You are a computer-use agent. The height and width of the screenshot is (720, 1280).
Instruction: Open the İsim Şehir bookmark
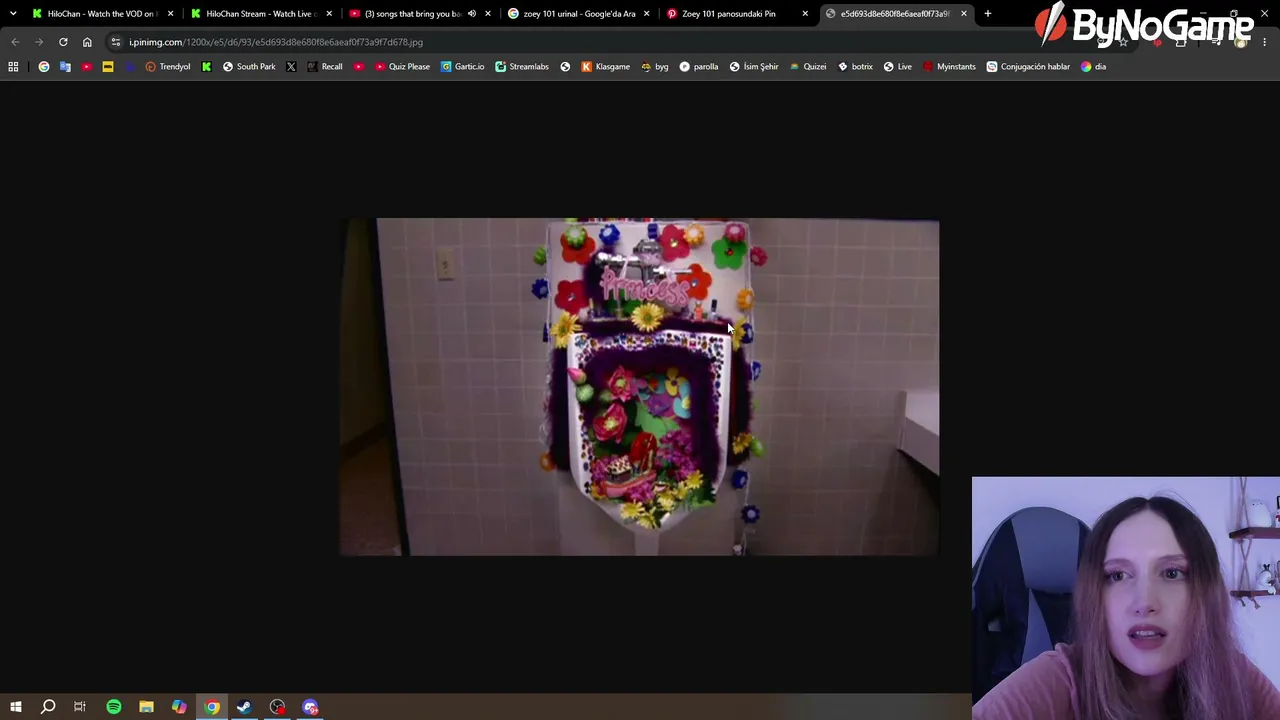(x=754, y=67)
